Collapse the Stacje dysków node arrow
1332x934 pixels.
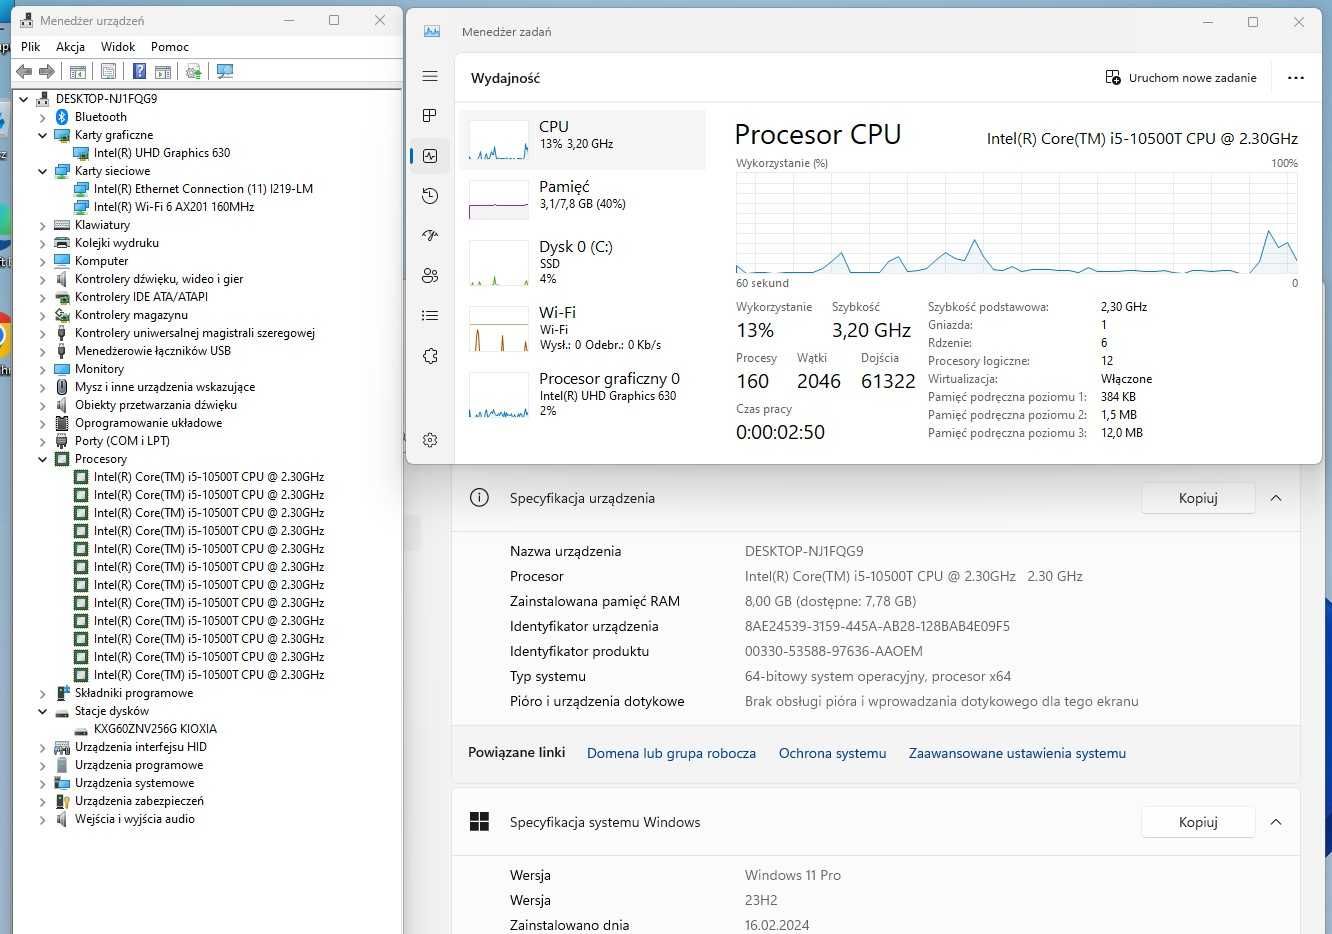click(x=43, y=711)
